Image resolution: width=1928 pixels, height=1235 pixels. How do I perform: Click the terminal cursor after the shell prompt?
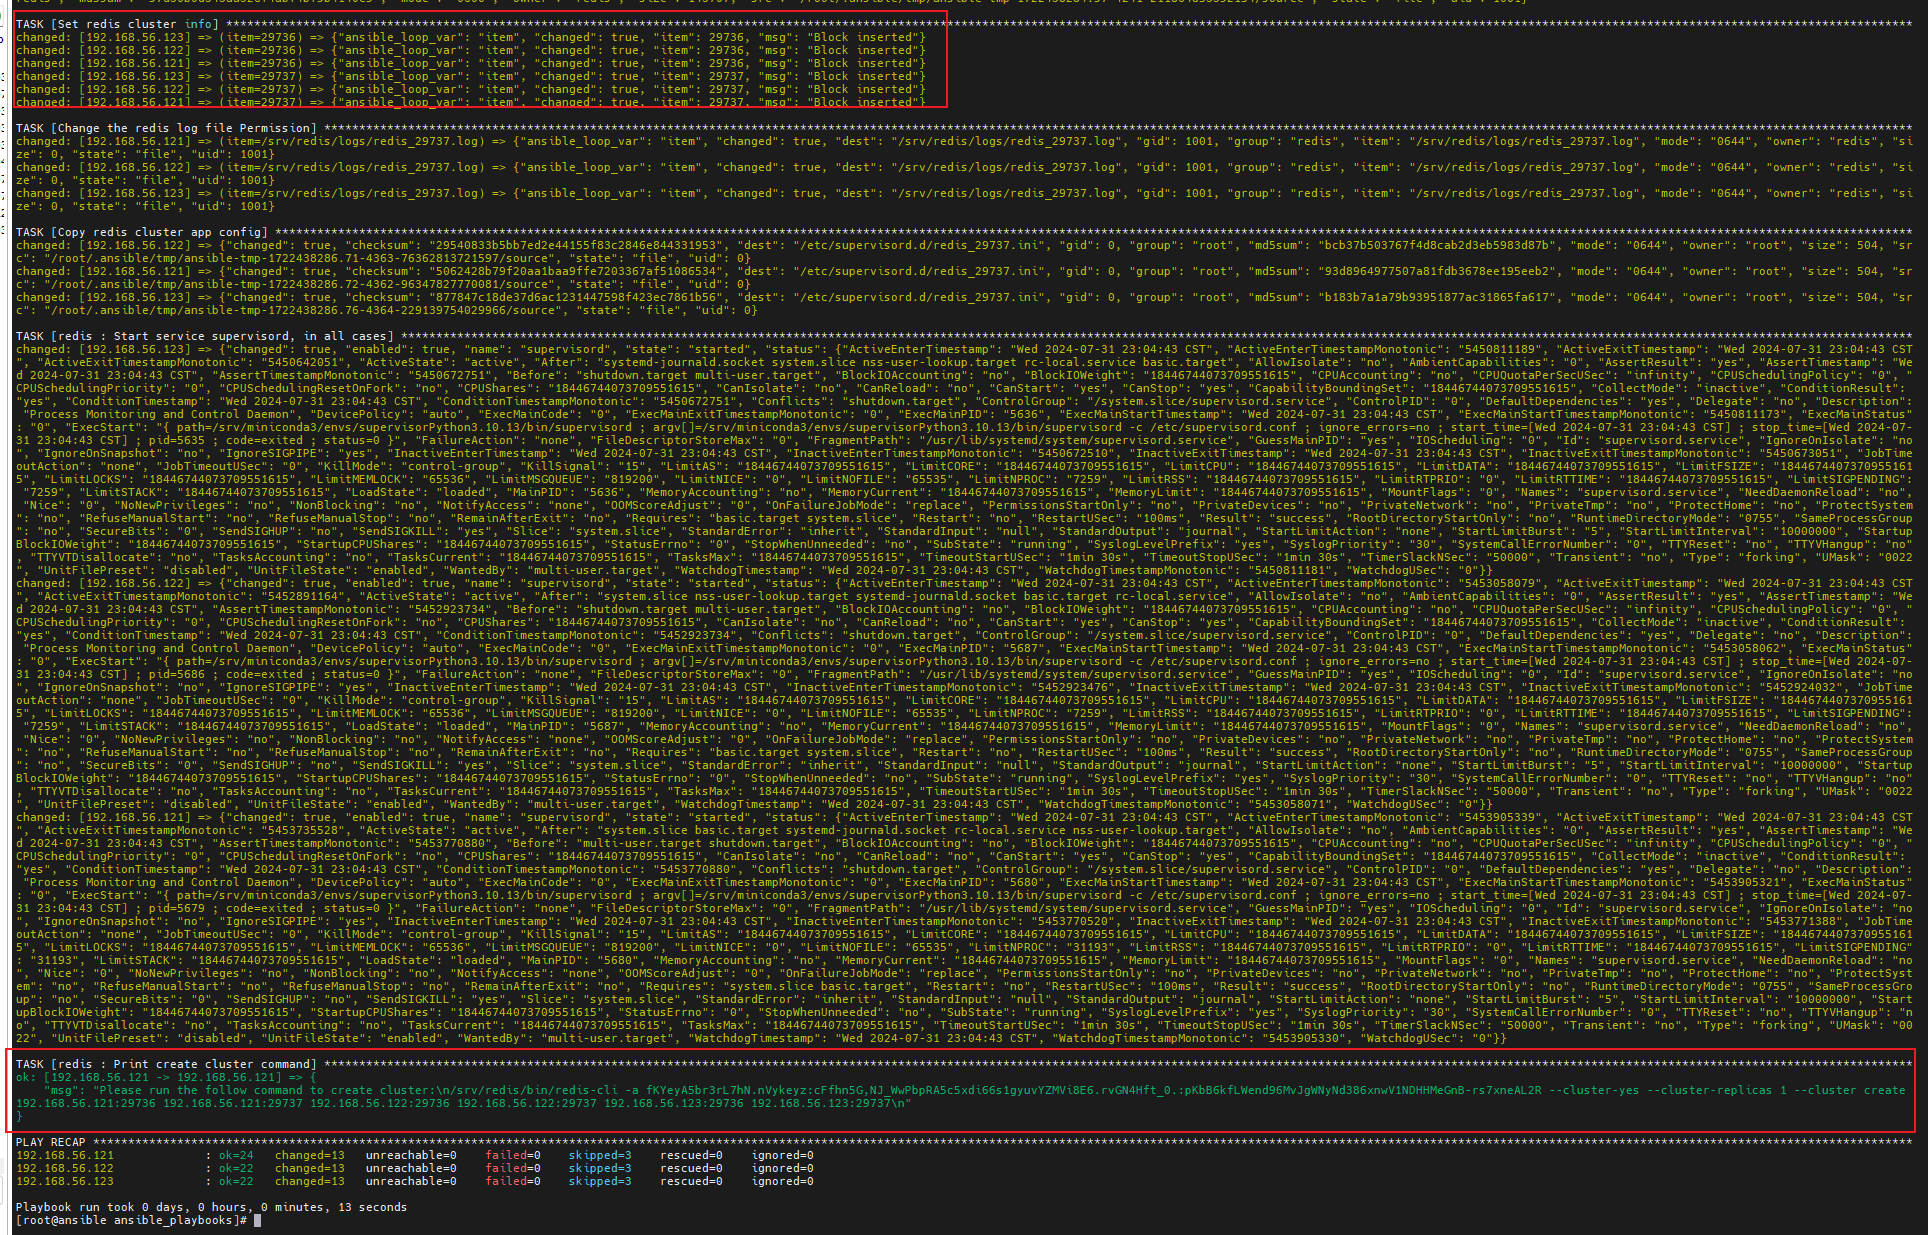257,1220
